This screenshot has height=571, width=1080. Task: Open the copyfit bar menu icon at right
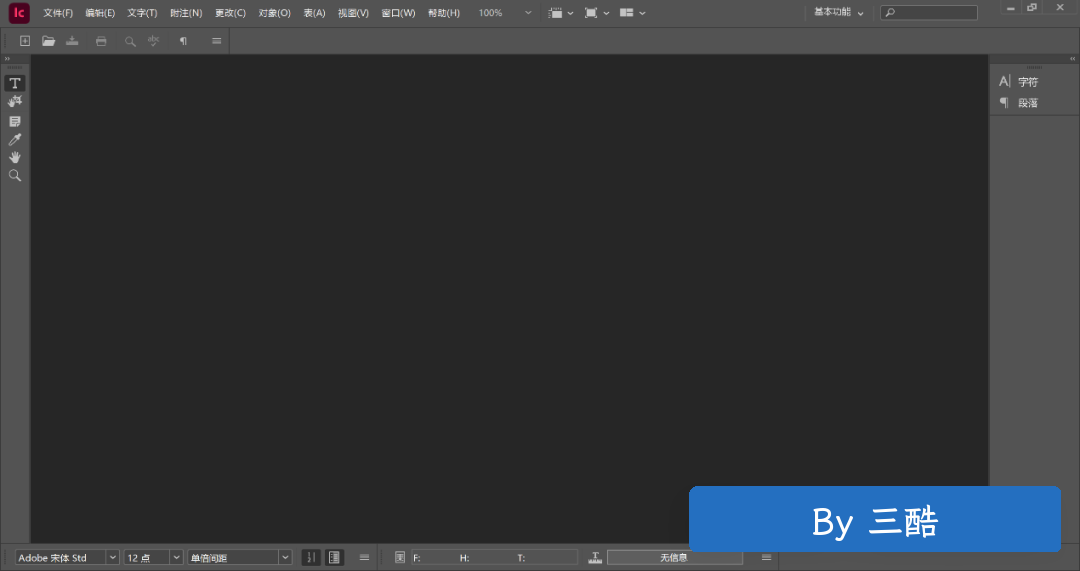tap(766, 557)
